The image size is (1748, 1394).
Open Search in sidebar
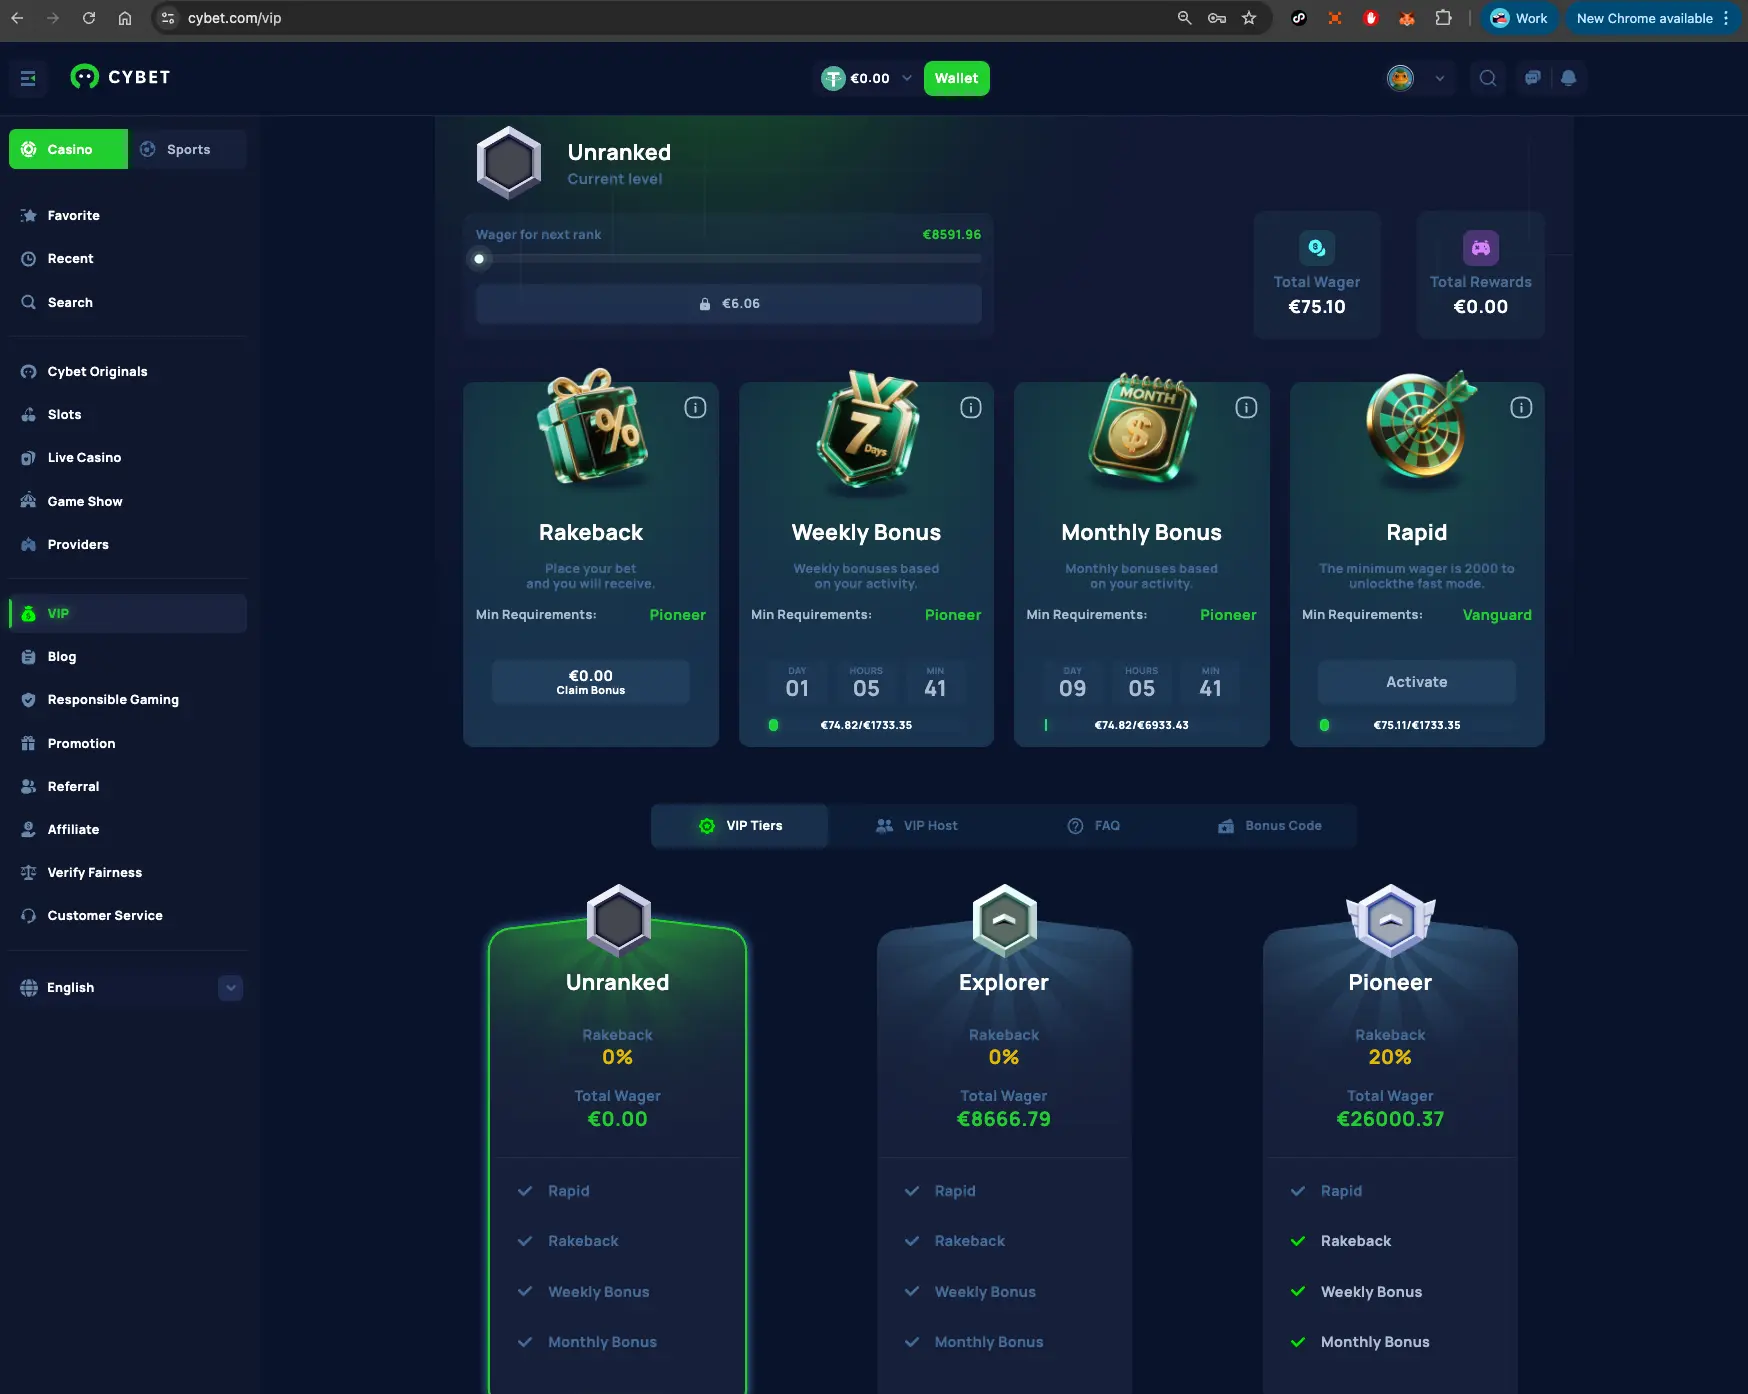point(128,302)
